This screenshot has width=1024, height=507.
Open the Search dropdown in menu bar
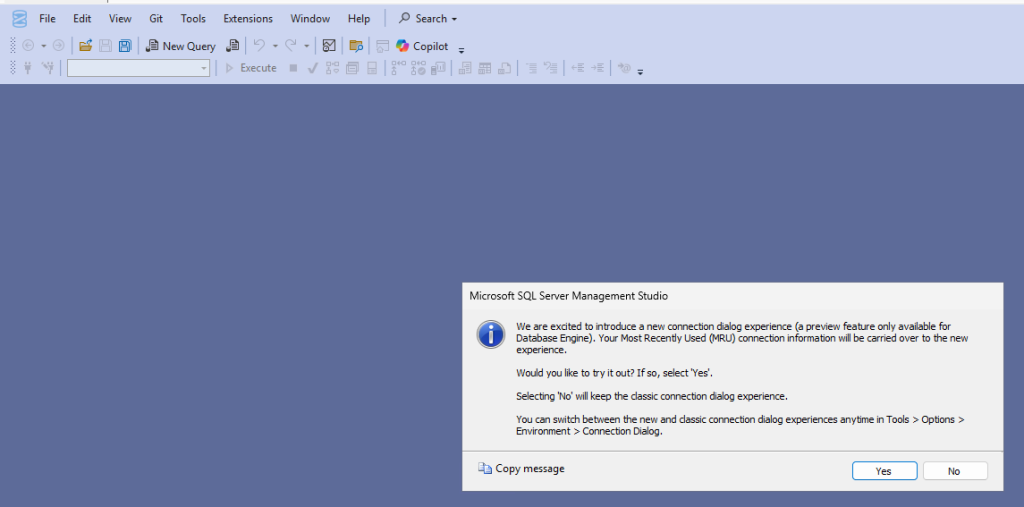428,18
